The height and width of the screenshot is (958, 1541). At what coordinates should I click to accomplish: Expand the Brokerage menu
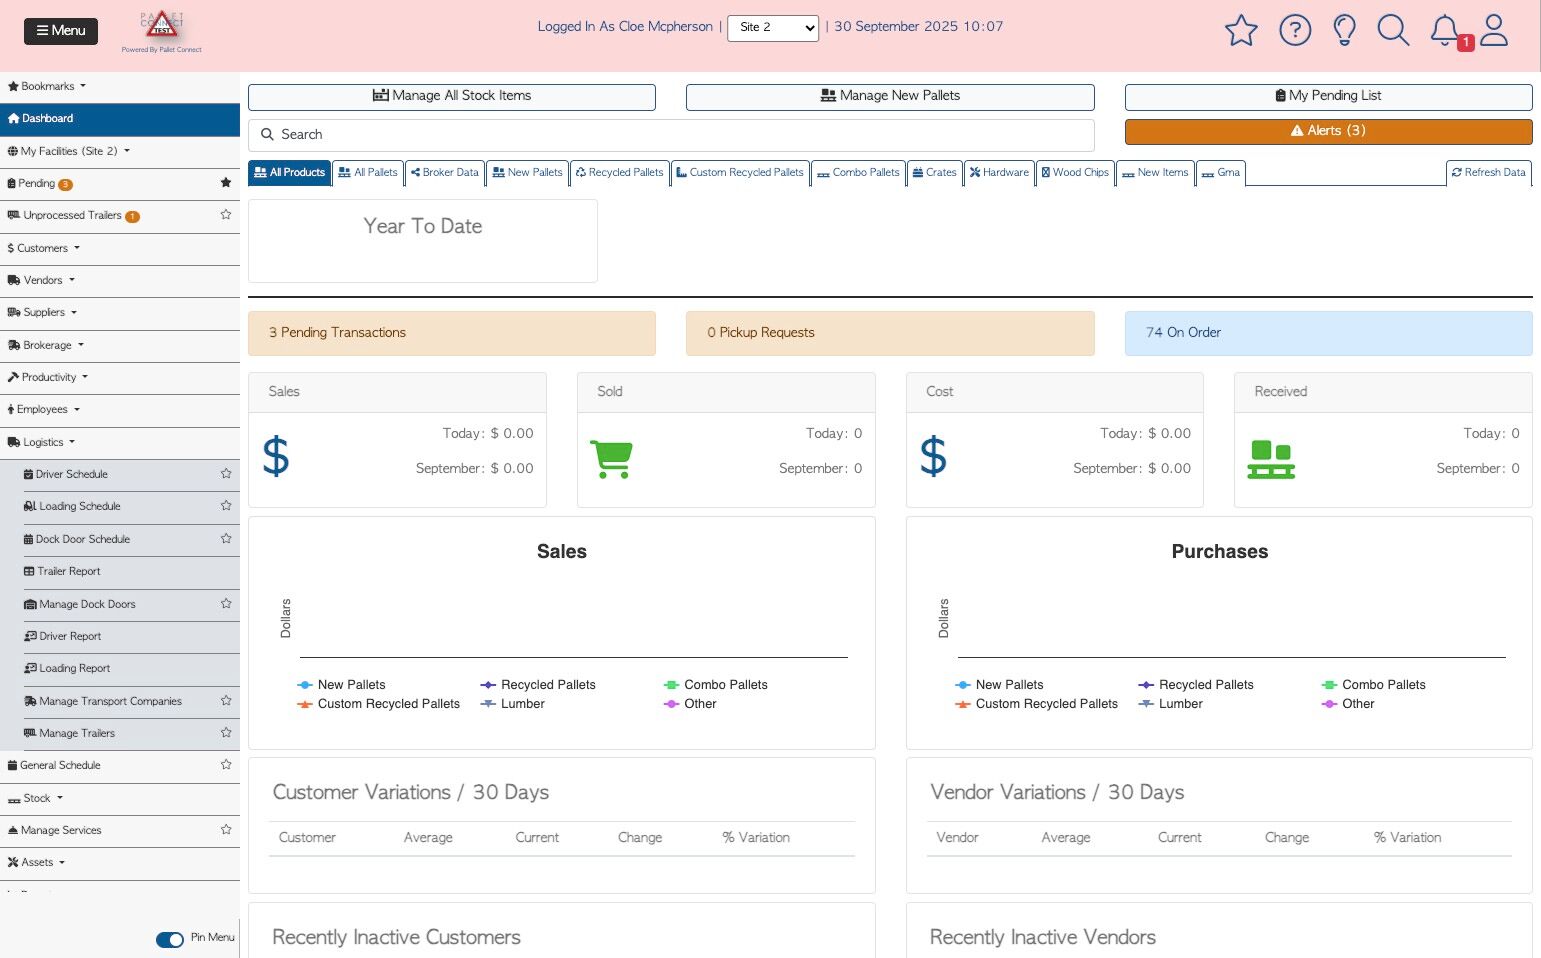click(x=120, y=345)
